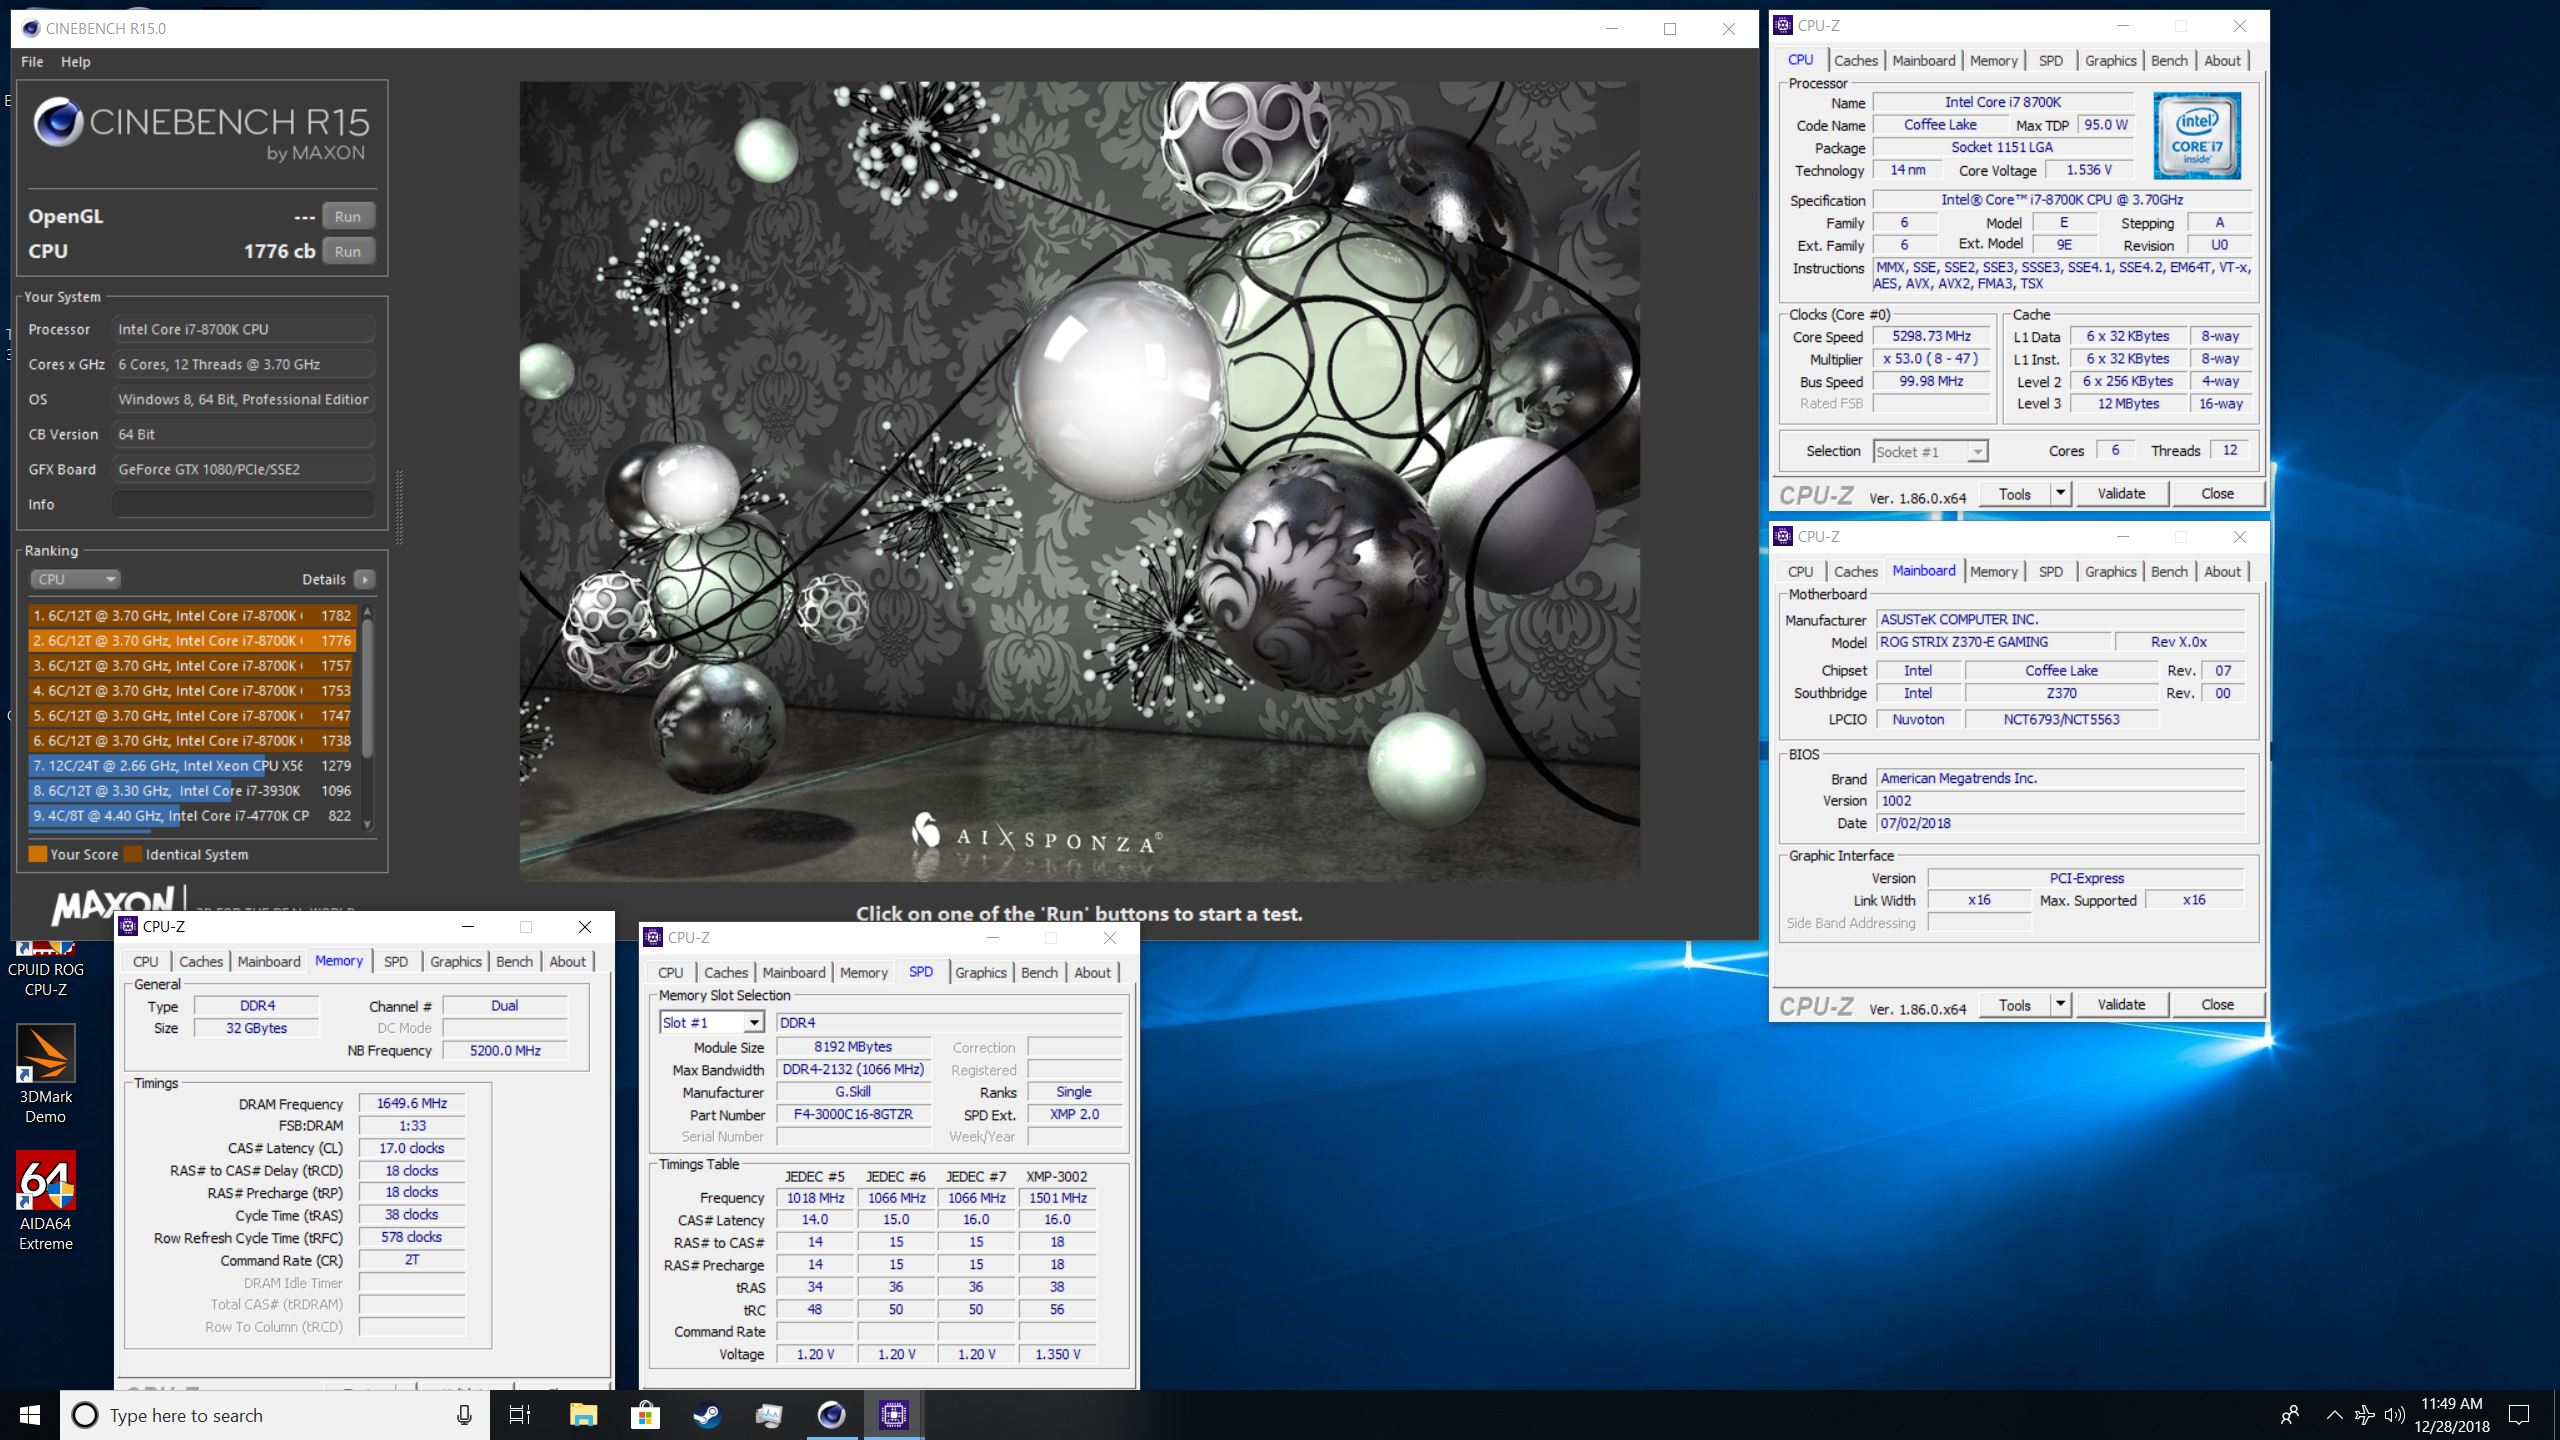Show hidden system tray icons

coord(2334,1415)
